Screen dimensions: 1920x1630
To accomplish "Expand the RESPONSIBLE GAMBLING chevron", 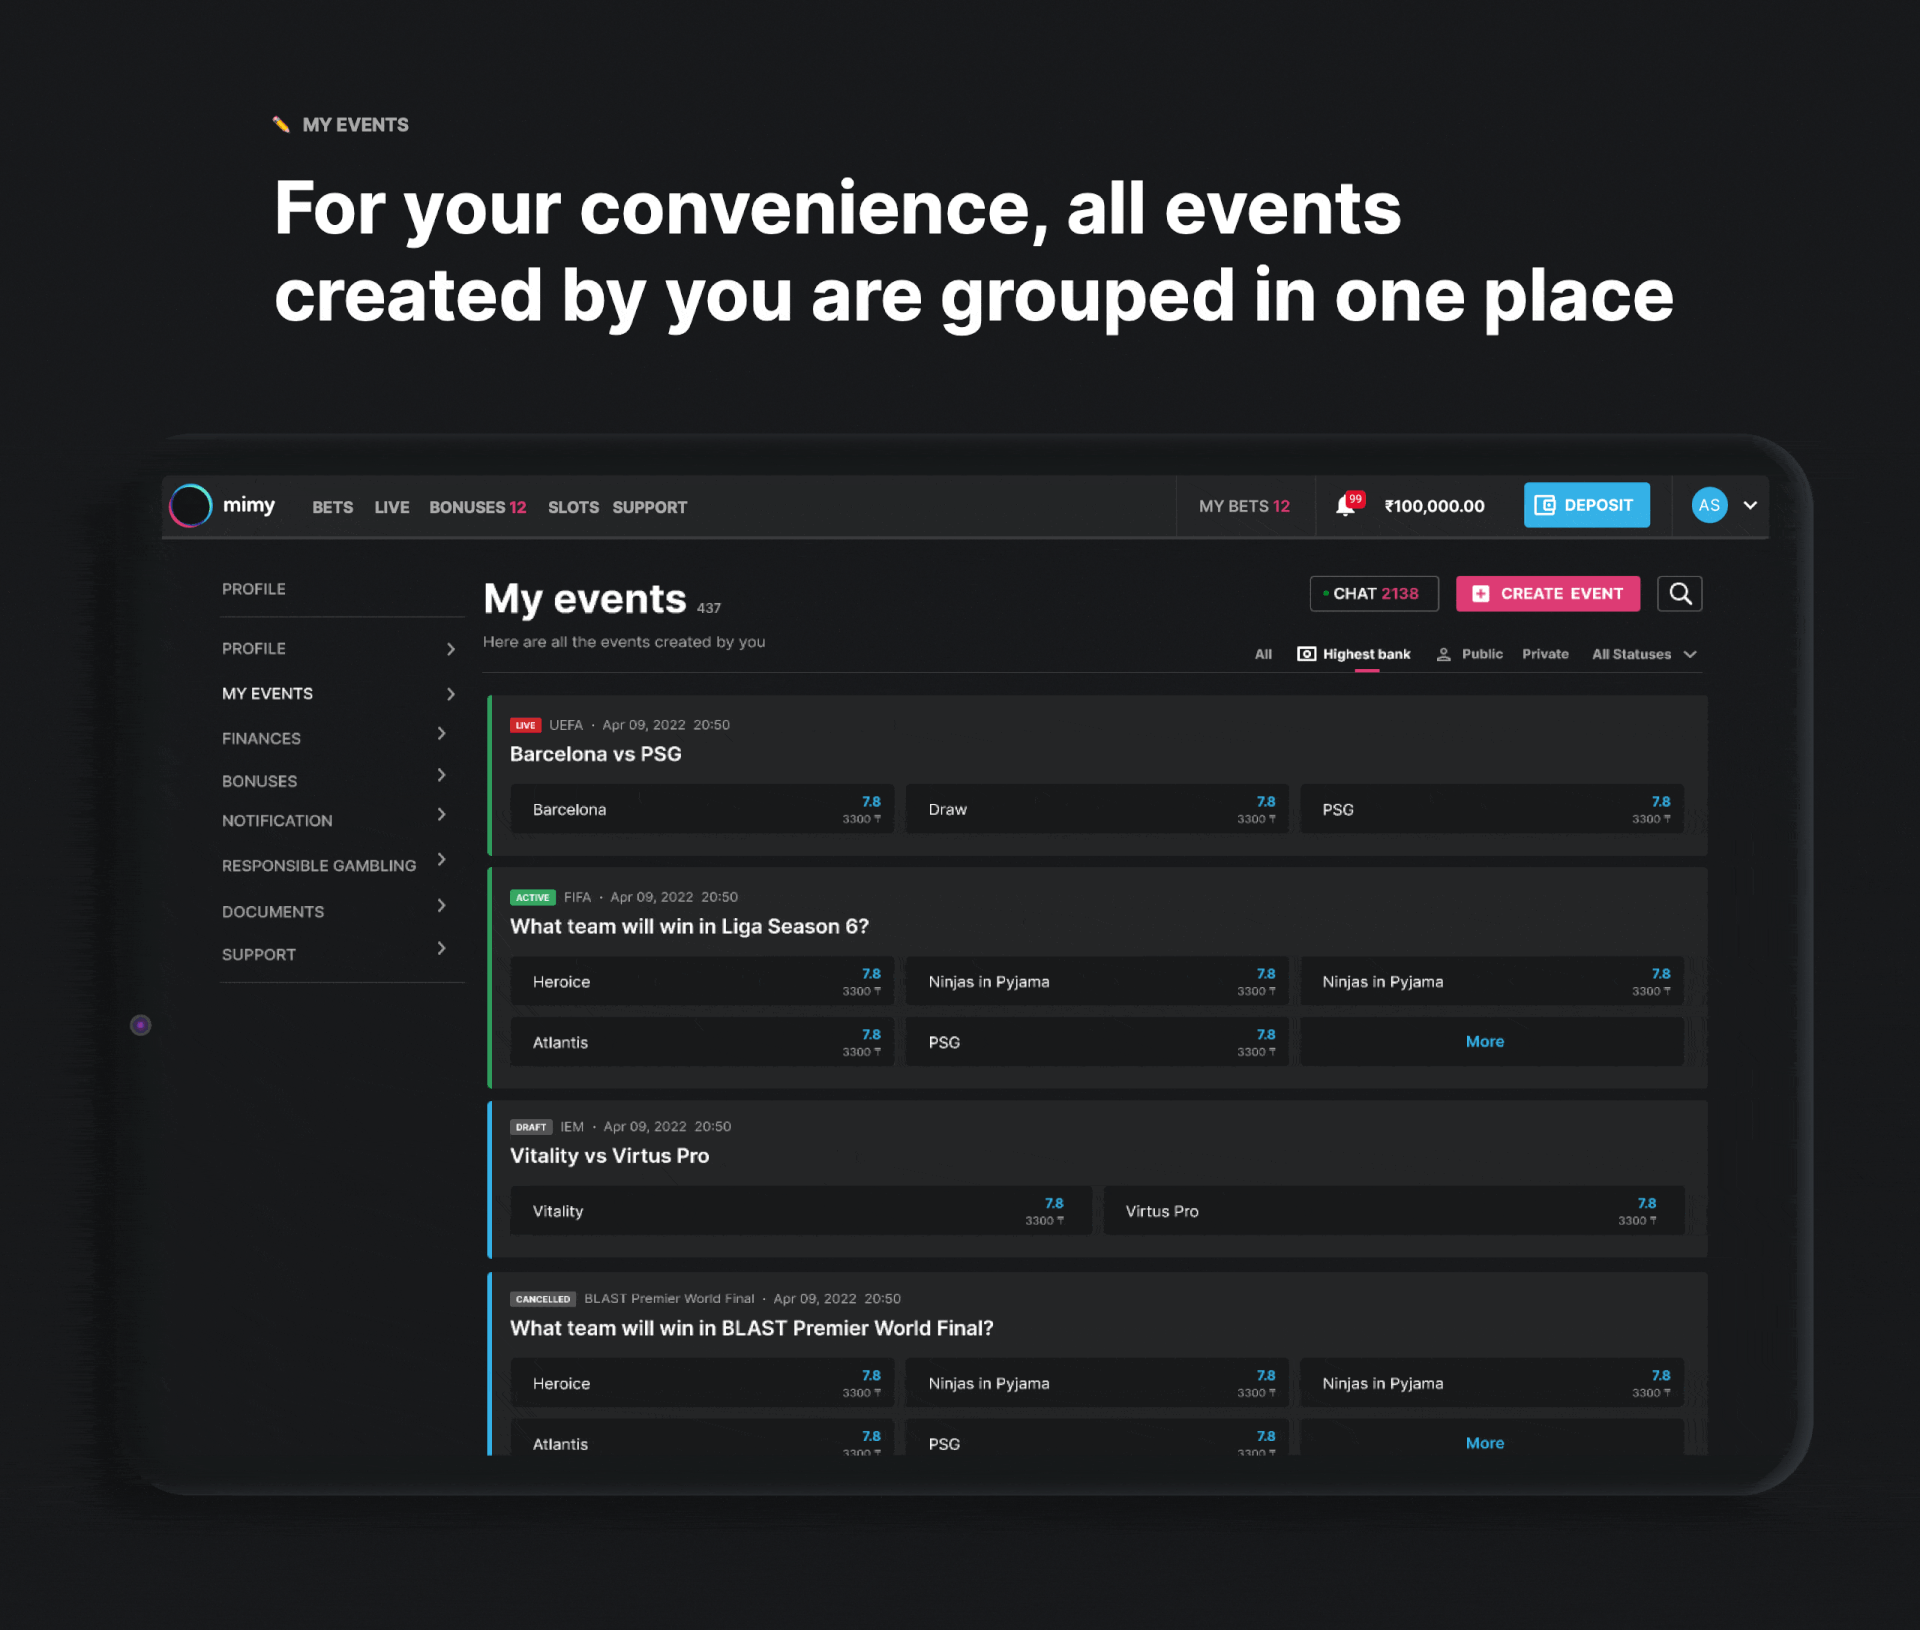I will [x=441, y=860].
